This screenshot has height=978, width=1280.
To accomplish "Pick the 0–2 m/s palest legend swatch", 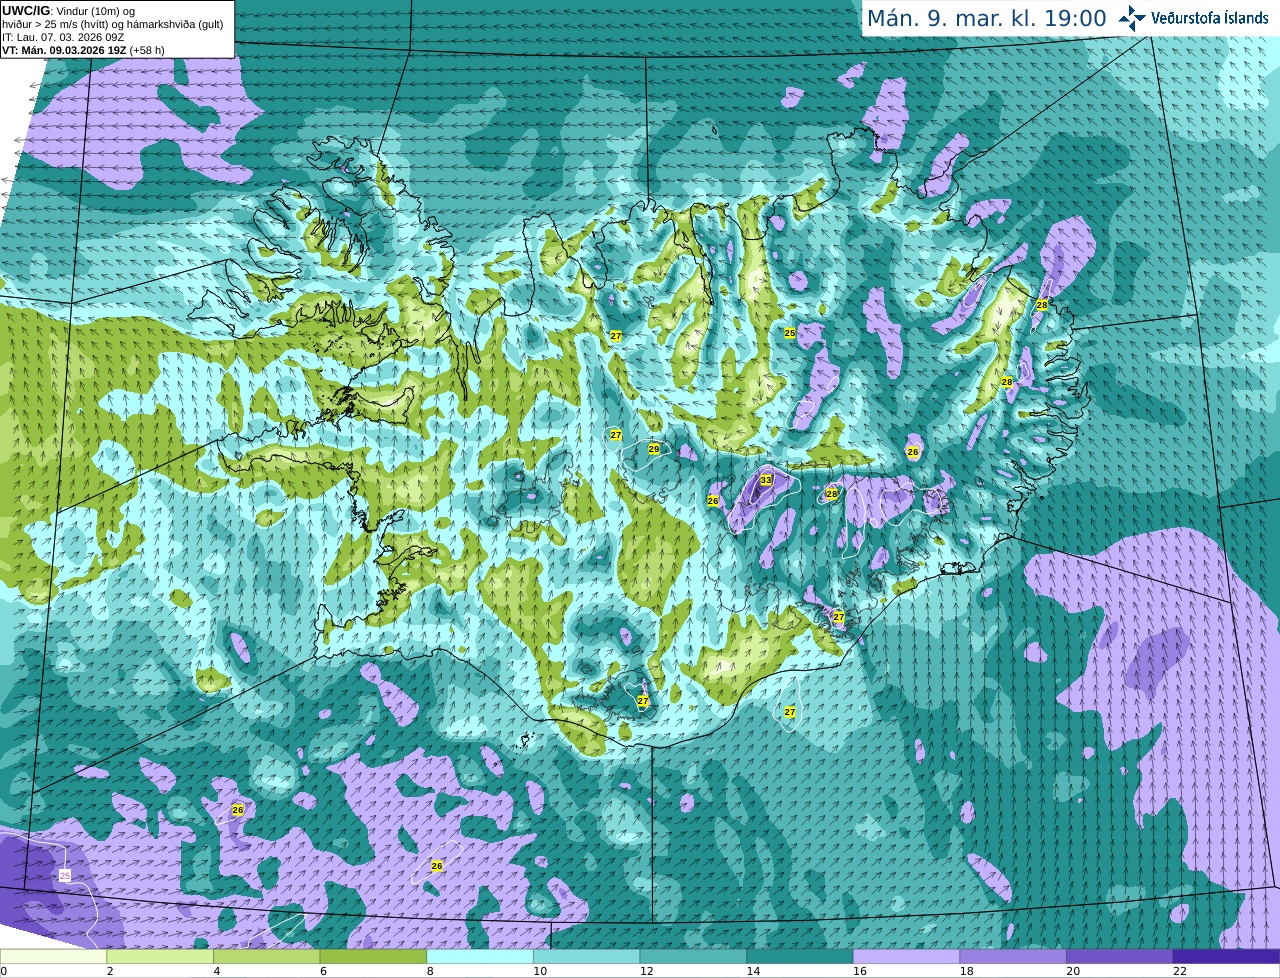I will [53, 956].
